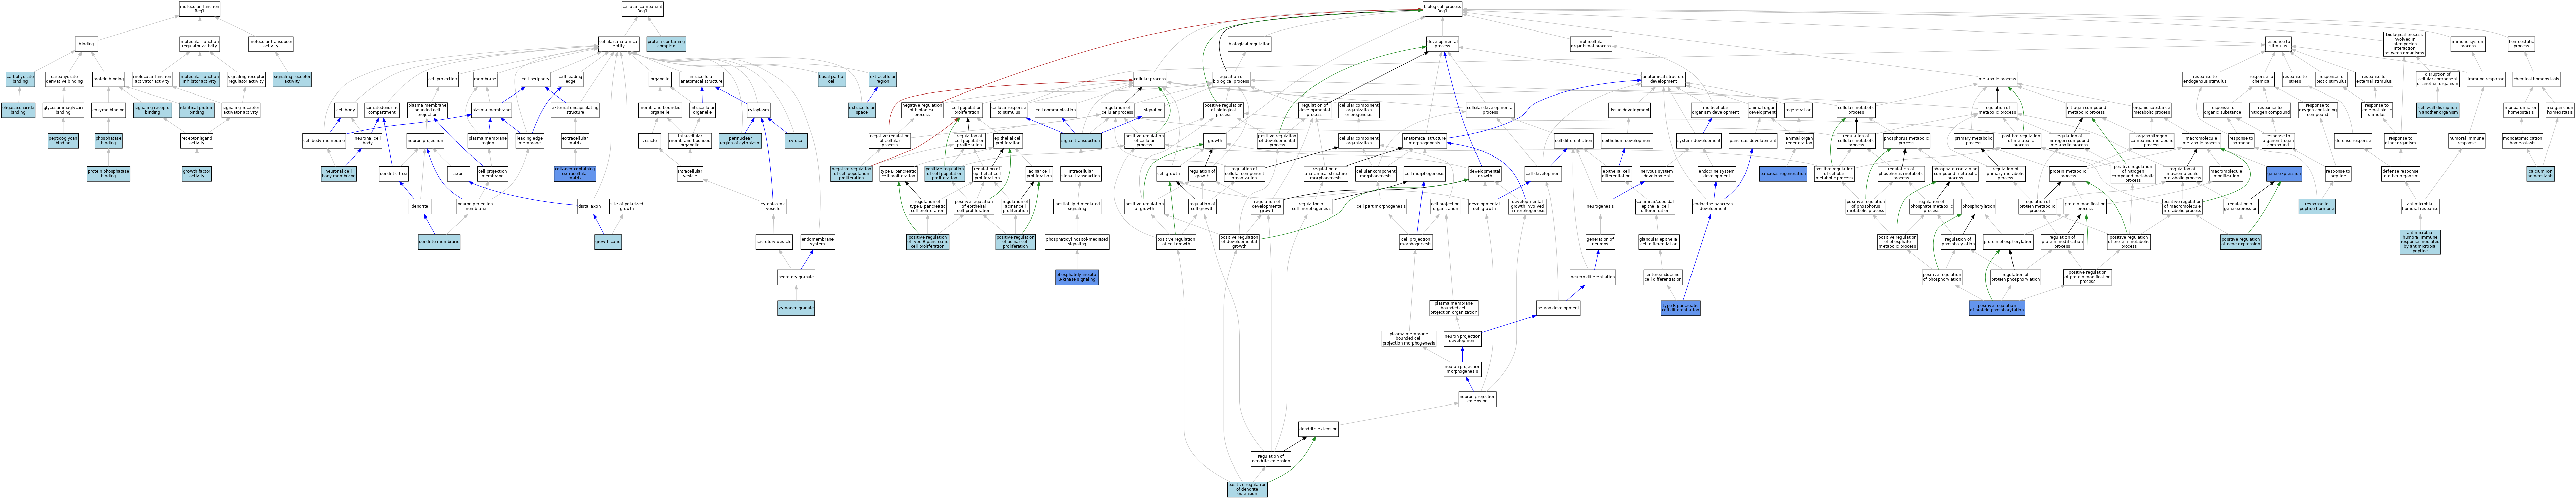Click the cellular anatomical entity node
The image size is (2576, 499).
tap(619, 44)
